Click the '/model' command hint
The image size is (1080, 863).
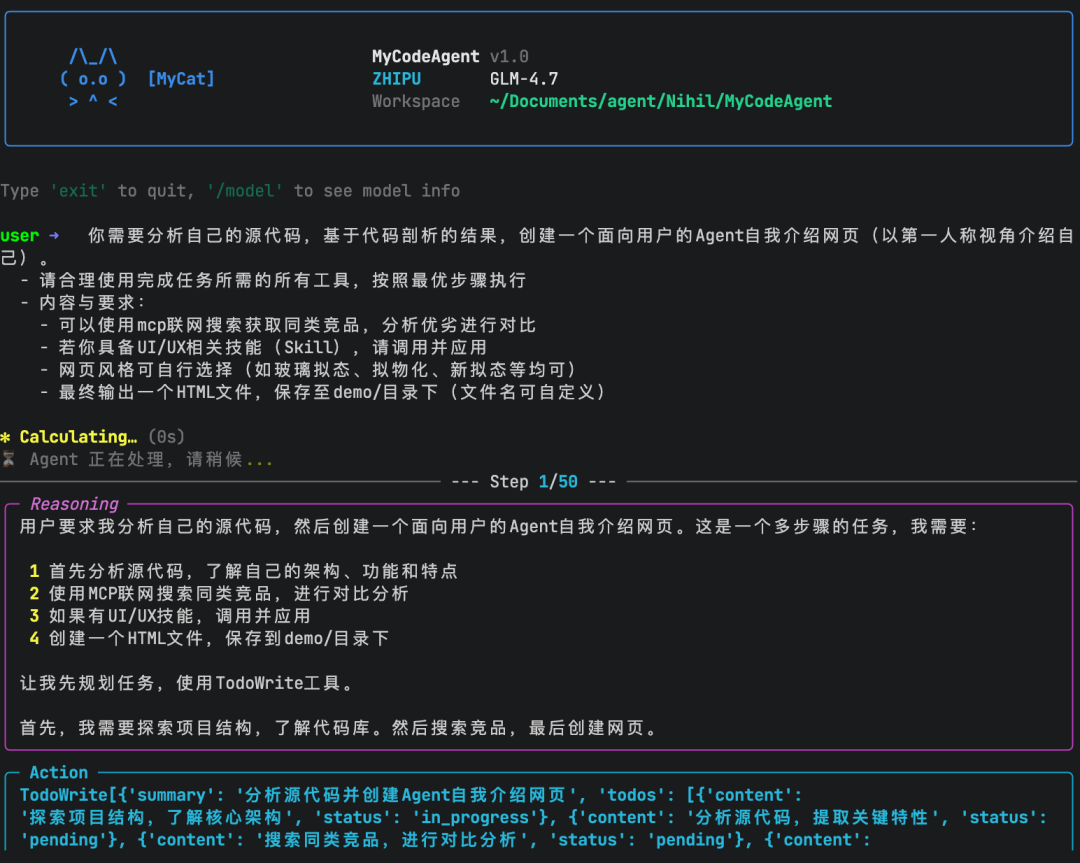click(244, 190)
